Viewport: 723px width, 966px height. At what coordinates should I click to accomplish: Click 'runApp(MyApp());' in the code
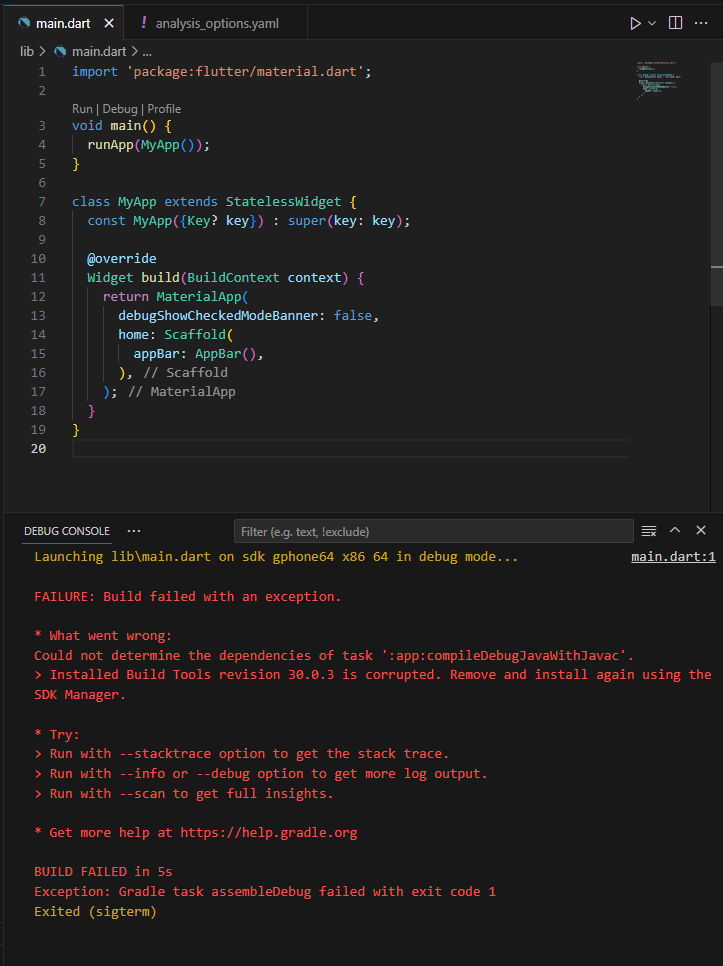[148, 145]
